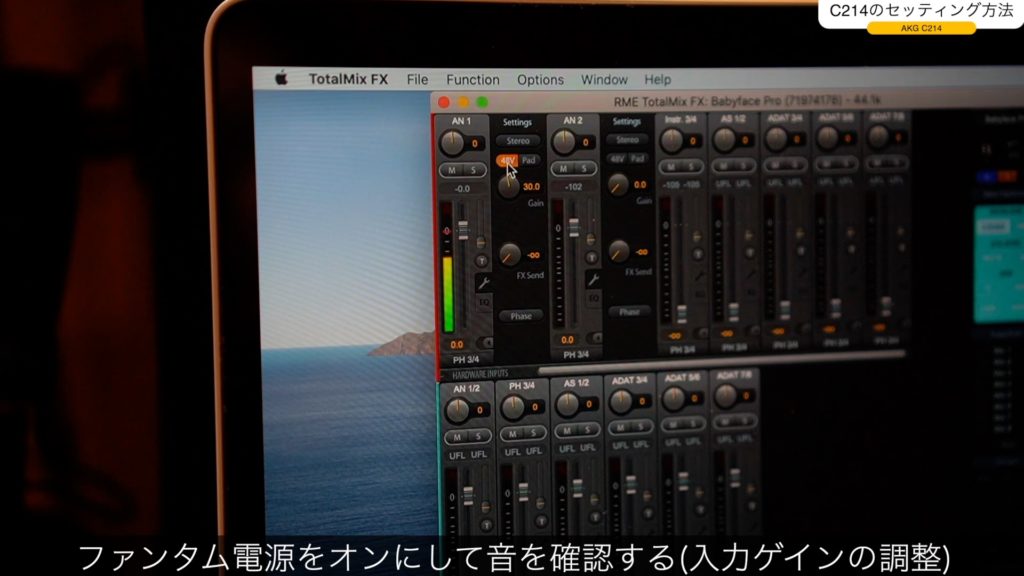Open the Window menu
The height and width of the screenshot is (576, 1024).
604,80
